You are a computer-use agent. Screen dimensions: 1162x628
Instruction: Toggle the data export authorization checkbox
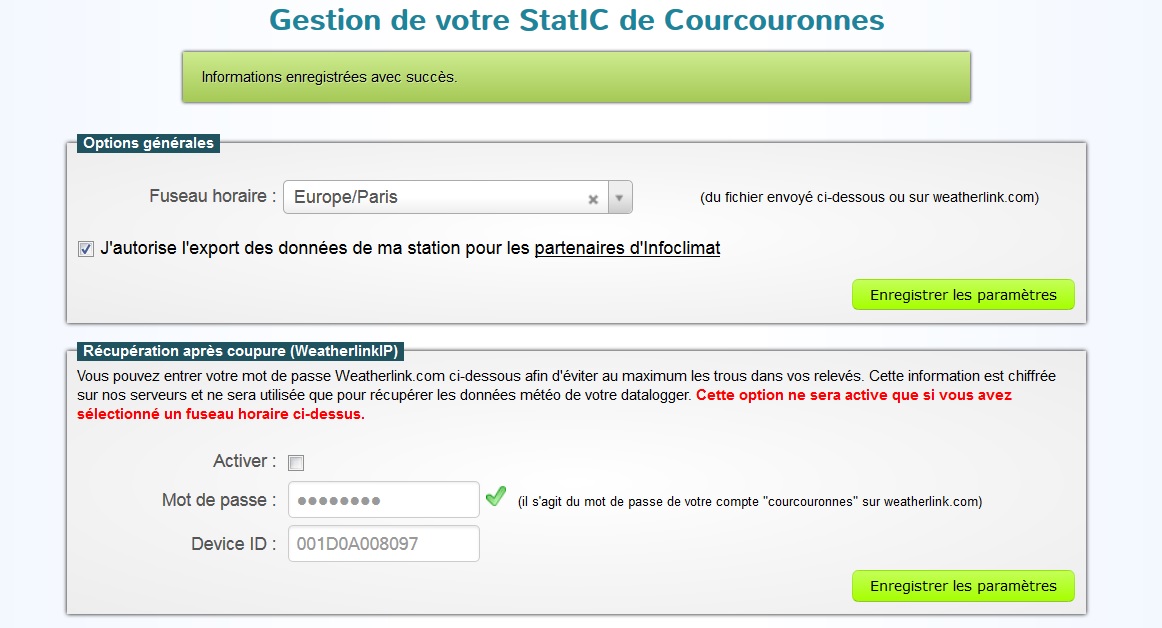(x=86, y=249)
